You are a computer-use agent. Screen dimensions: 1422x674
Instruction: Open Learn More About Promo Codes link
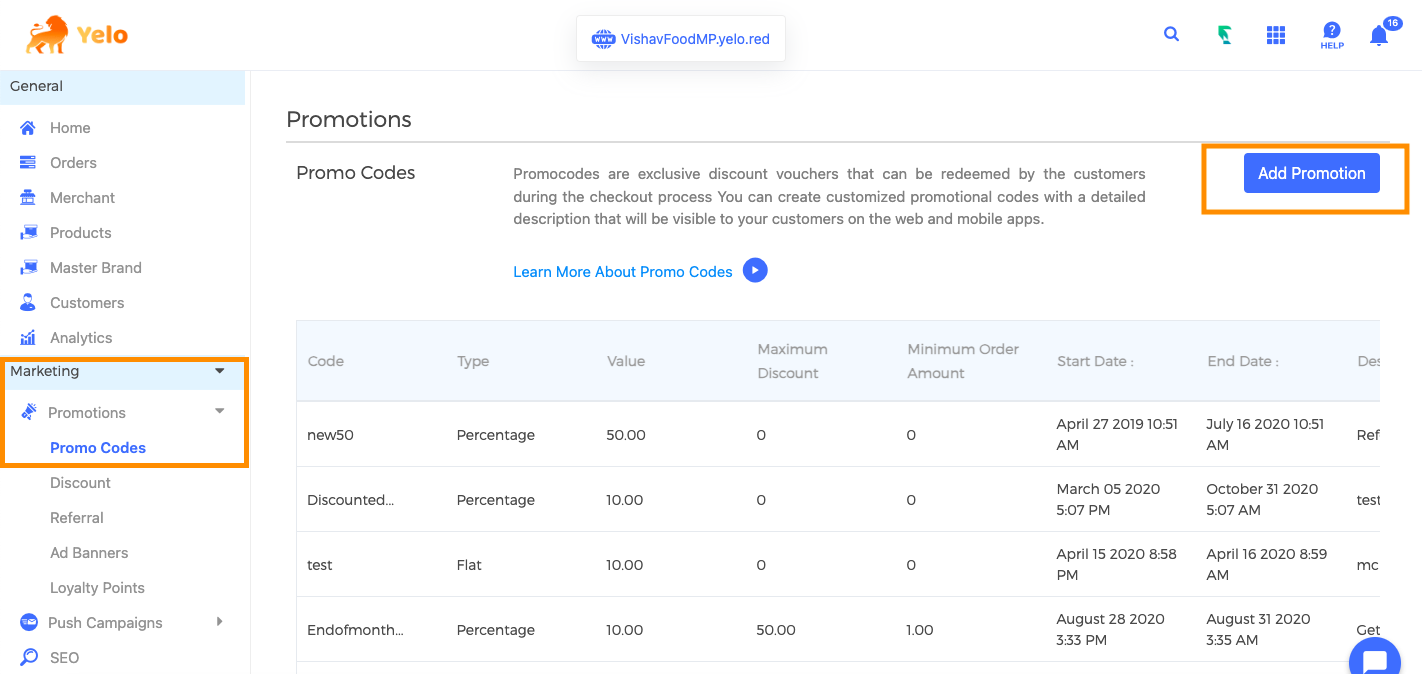(x=622, y=272)
